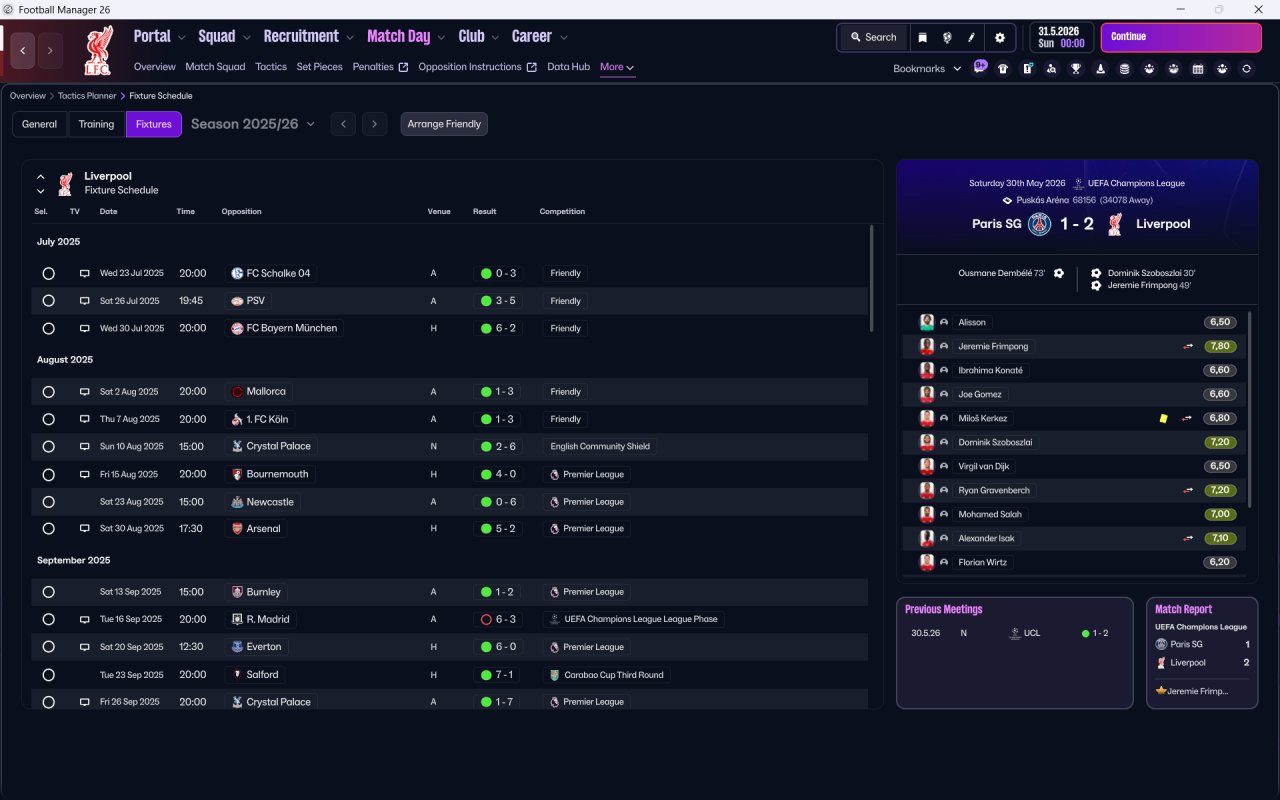Click the calendar shortcut icon

(x=1198, y=69)
